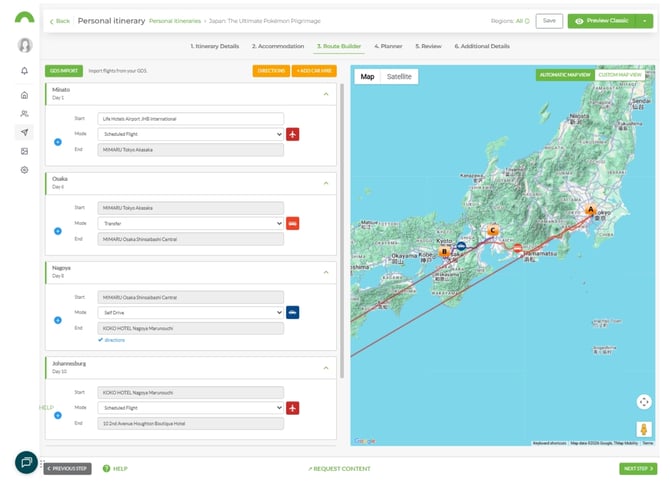The height and width of the screenshot is (482, 670).
Task: Switch map to Satellite view
Action: (399, 76)
